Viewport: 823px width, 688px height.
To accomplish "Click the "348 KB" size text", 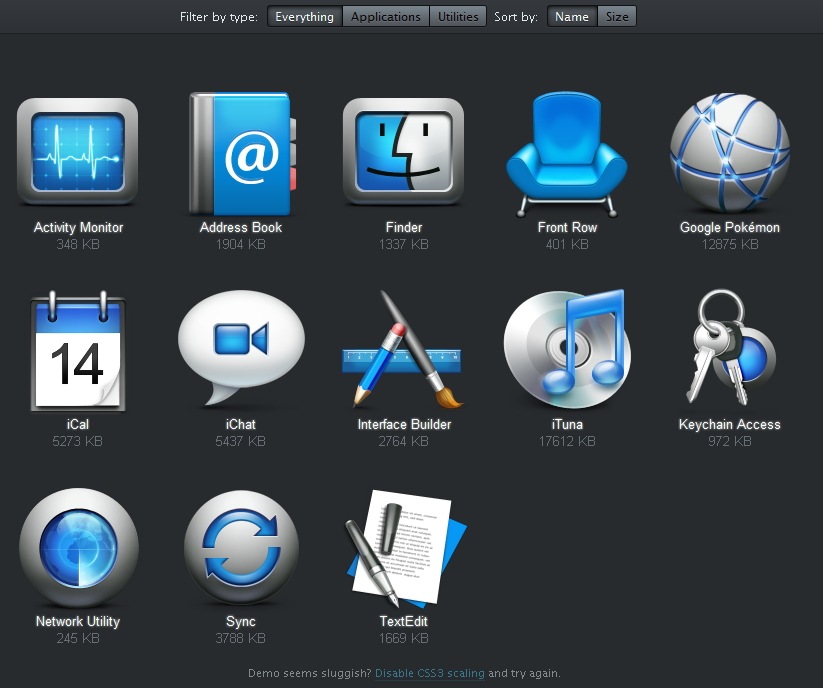I will (x=78, y=245).
